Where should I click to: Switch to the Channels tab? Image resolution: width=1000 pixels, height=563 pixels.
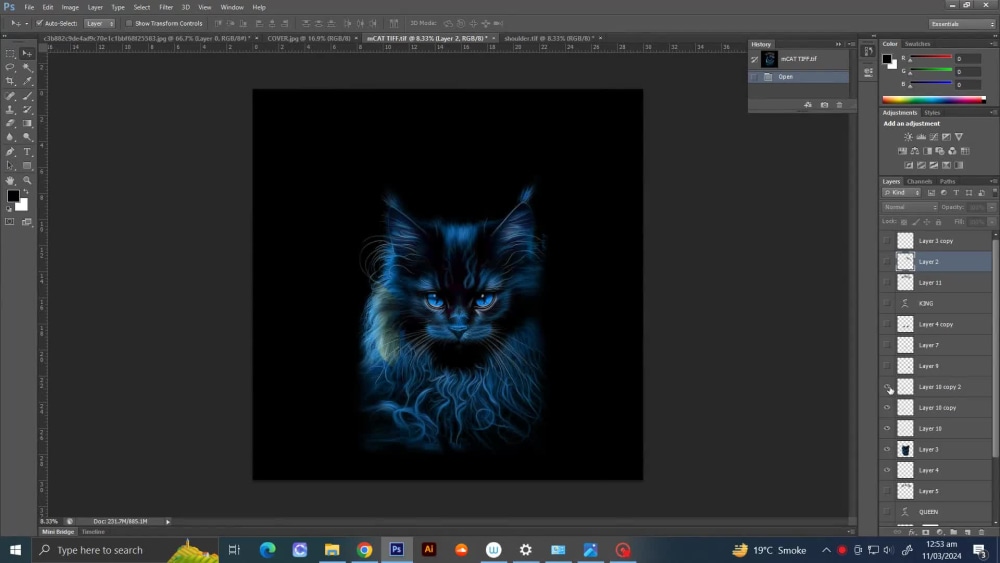point(919,182)
